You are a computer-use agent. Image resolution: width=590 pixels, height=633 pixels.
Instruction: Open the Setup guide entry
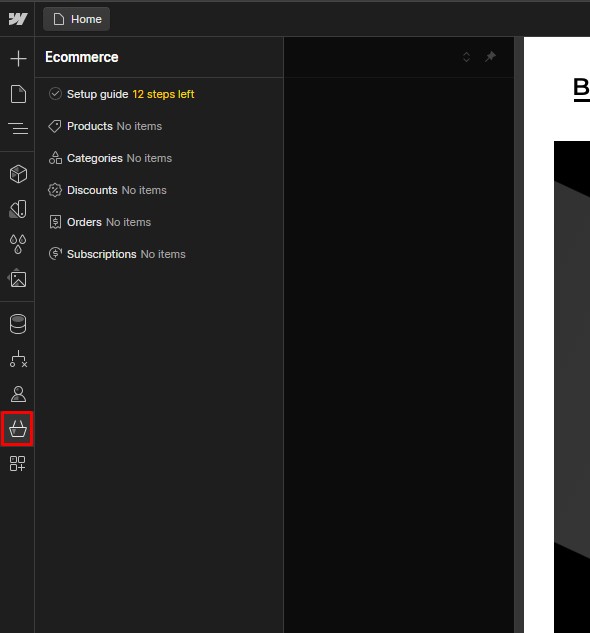pos(159,94)
